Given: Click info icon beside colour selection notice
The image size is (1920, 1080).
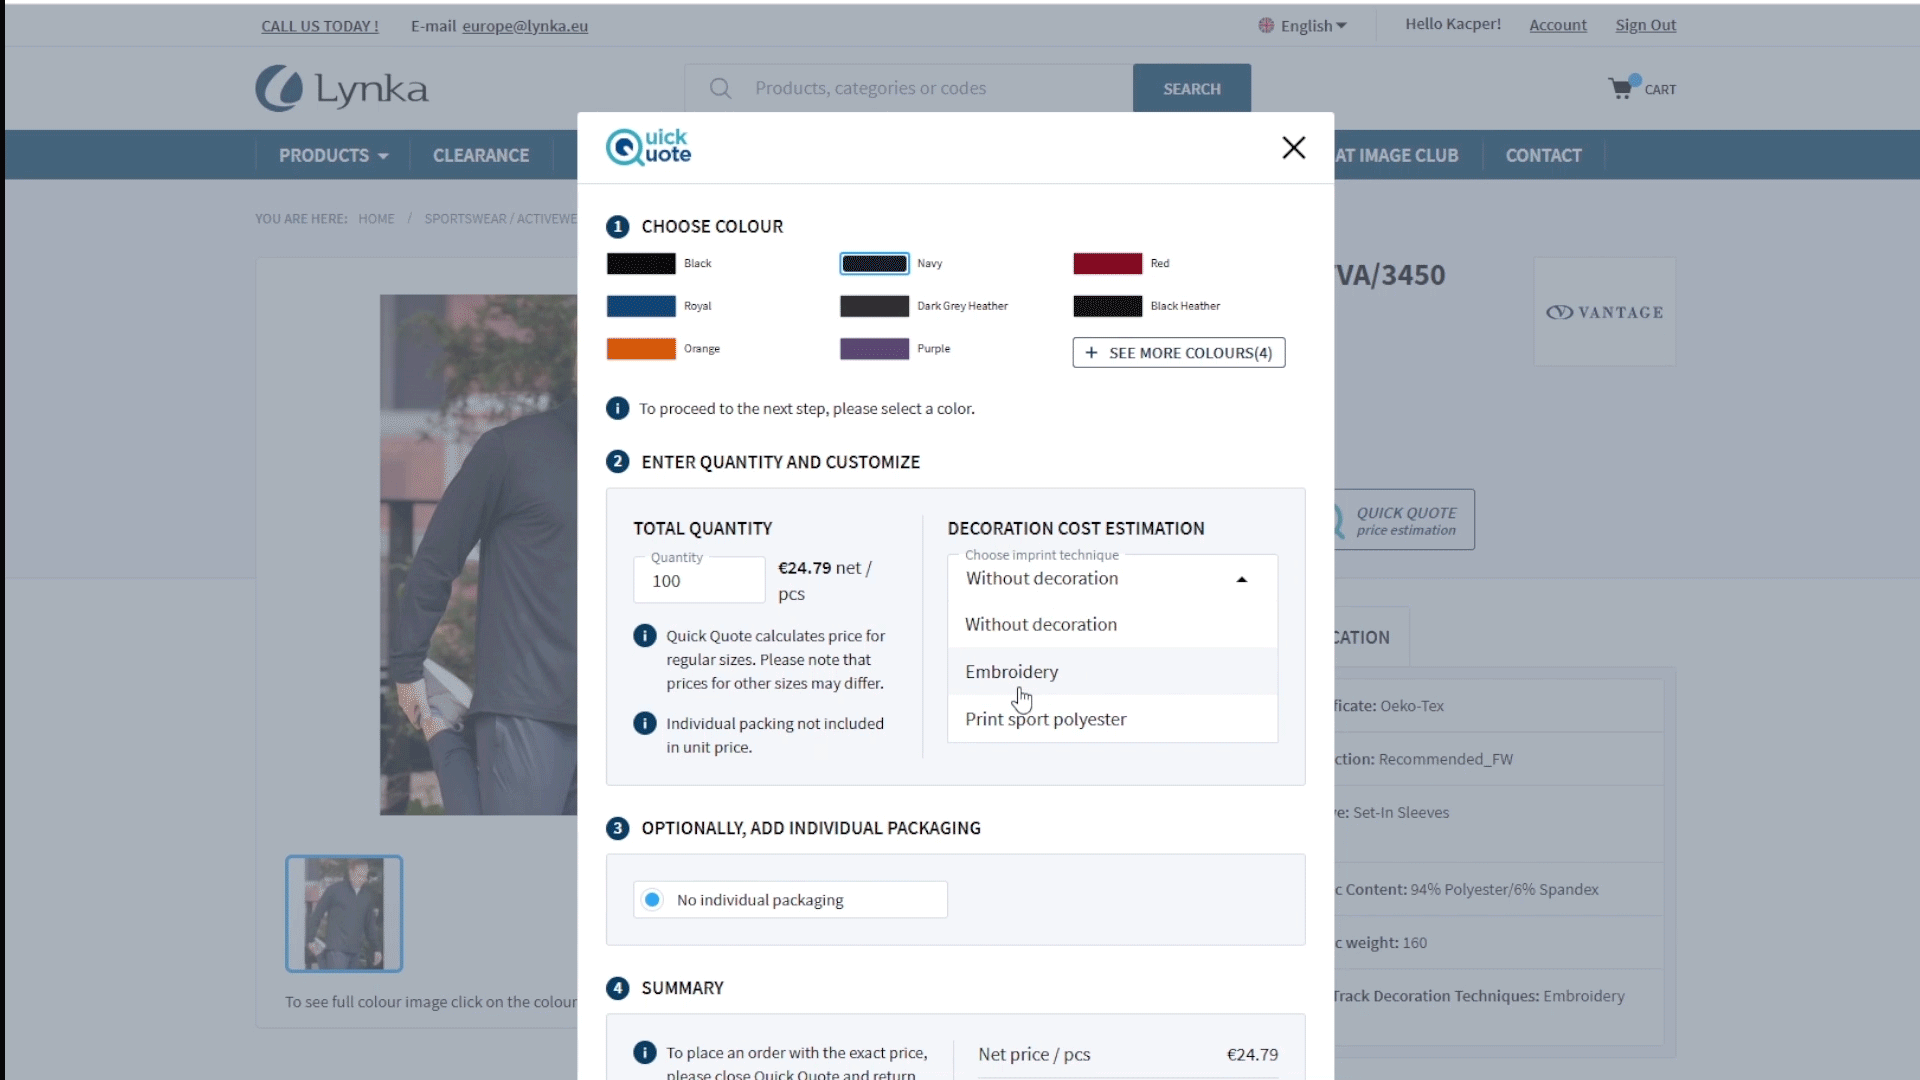Looking at the screenshot, I should point(617,408).
